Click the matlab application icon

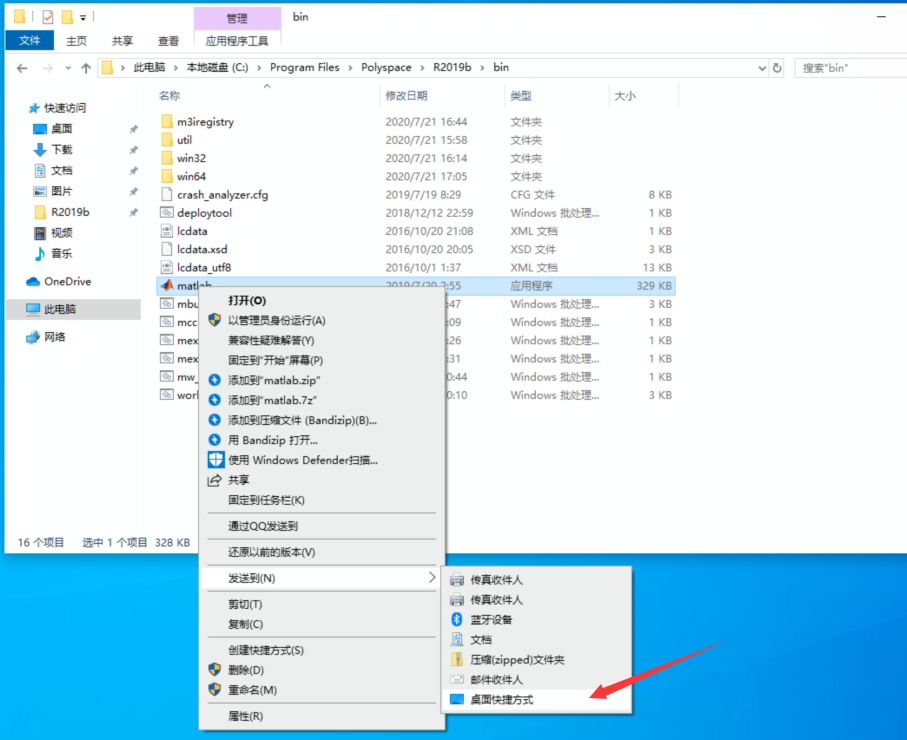tap(167, 285)
